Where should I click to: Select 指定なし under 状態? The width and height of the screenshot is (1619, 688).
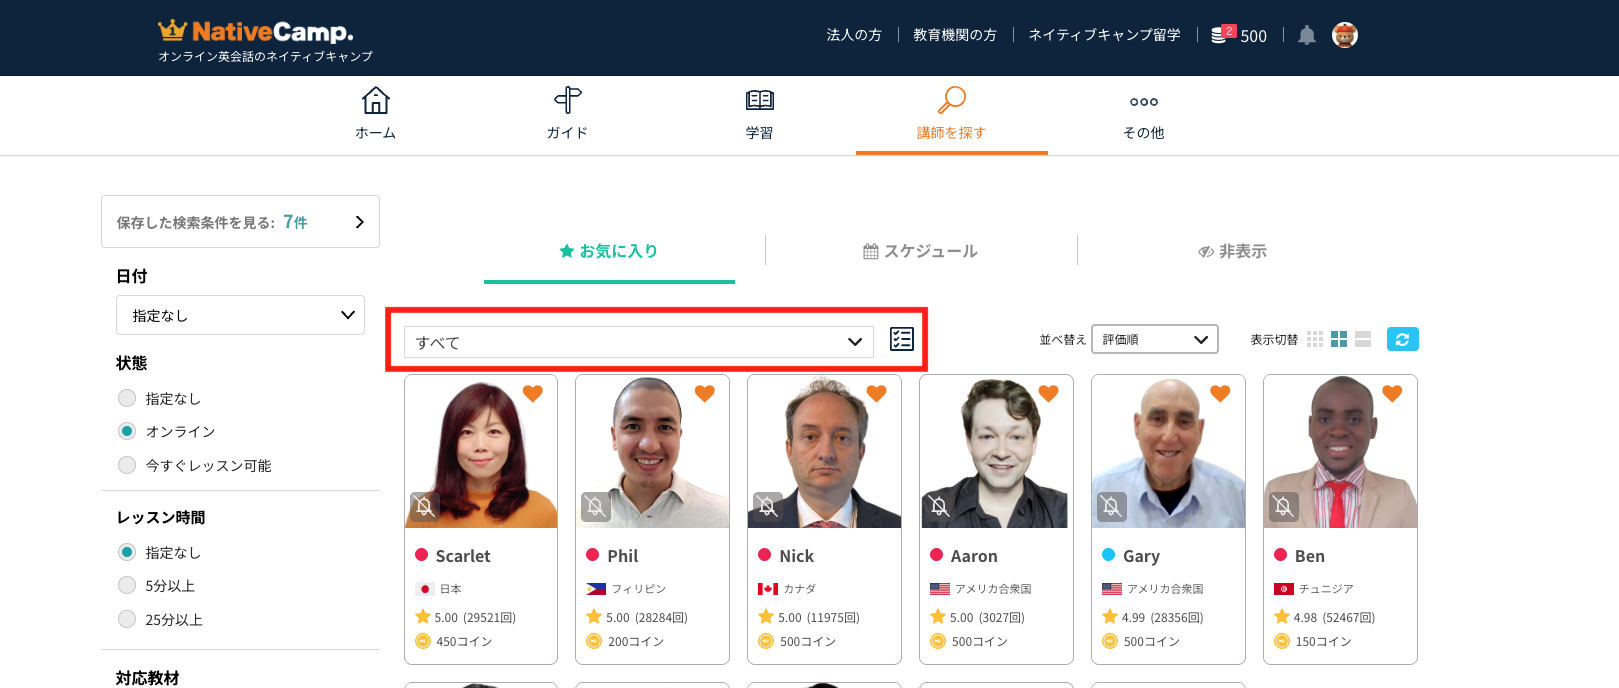click(127, 398)
